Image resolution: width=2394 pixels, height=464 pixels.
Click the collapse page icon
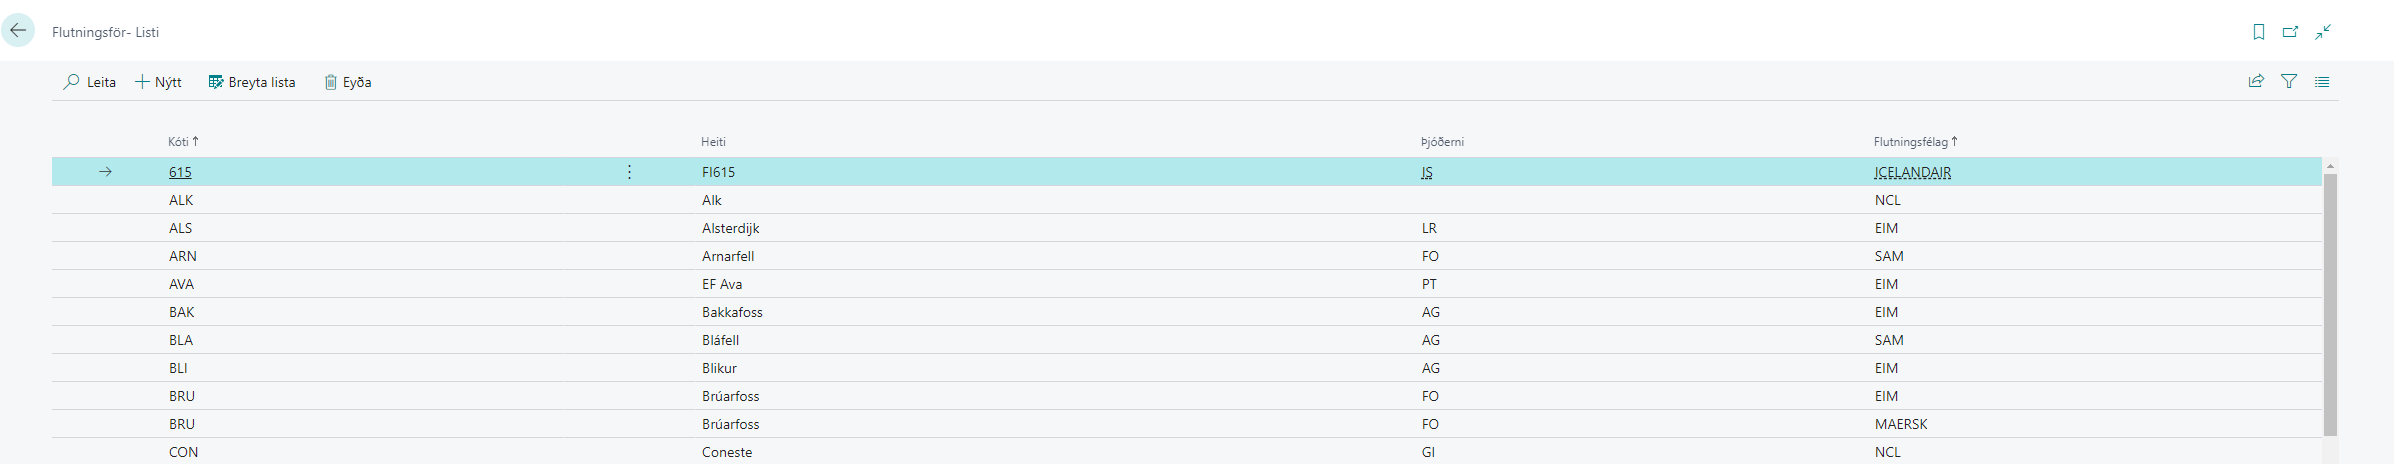point(2323,32)
